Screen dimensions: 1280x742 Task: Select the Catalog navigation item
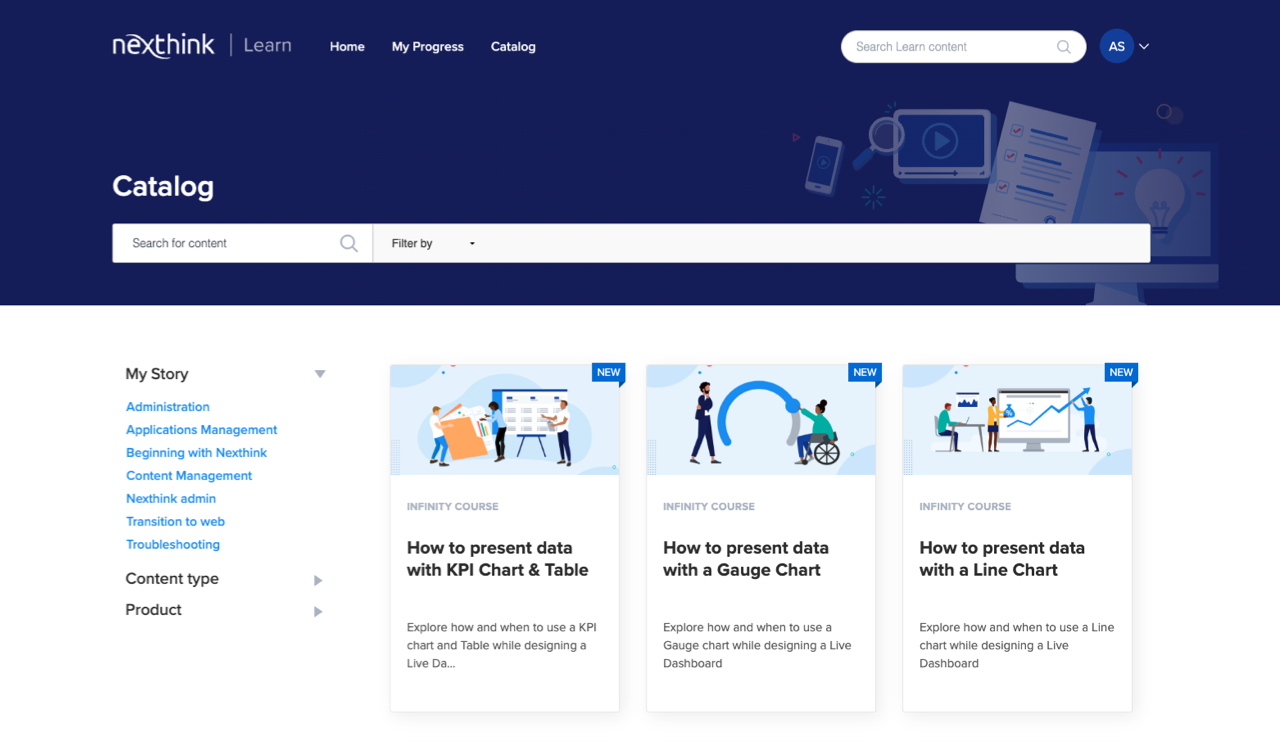click(513, 46)
